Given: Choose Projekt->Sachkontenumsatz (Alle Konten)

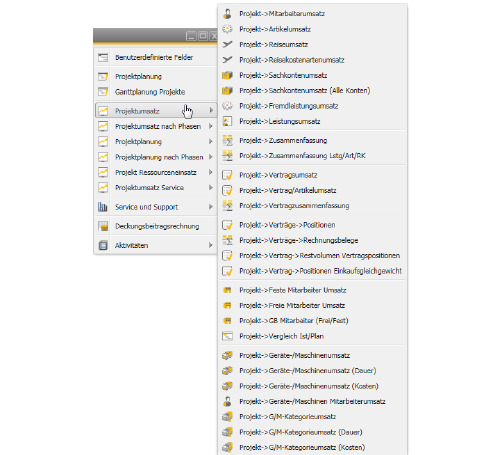Looking at the screenshot, I should coord(313,91).
